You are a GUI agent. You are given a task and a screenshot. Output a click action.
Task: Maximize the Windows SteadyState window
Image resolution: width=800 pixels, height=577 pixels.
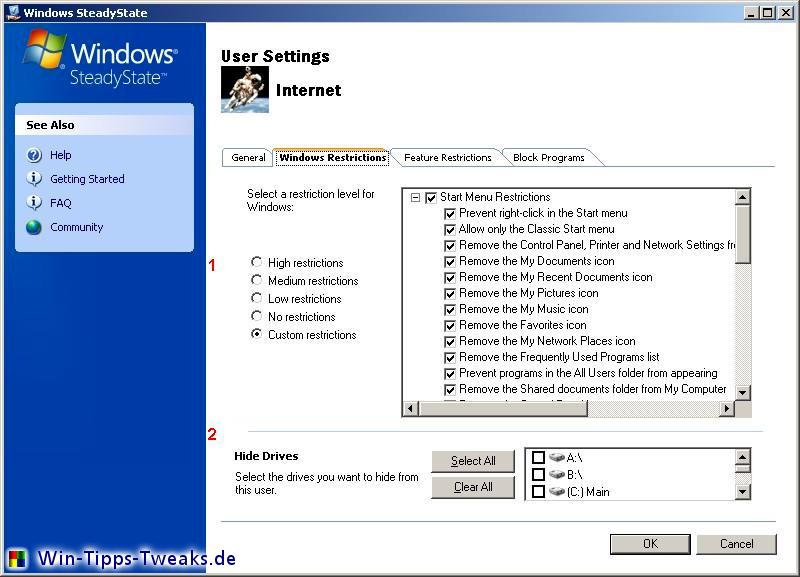[767, 13]
